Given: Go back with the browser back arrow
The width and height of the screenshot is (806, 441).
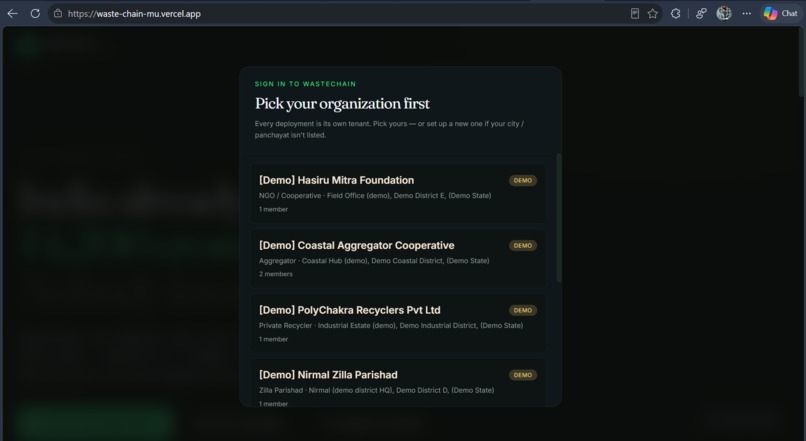Looking at the screenshot, I should tap(13, 14).
